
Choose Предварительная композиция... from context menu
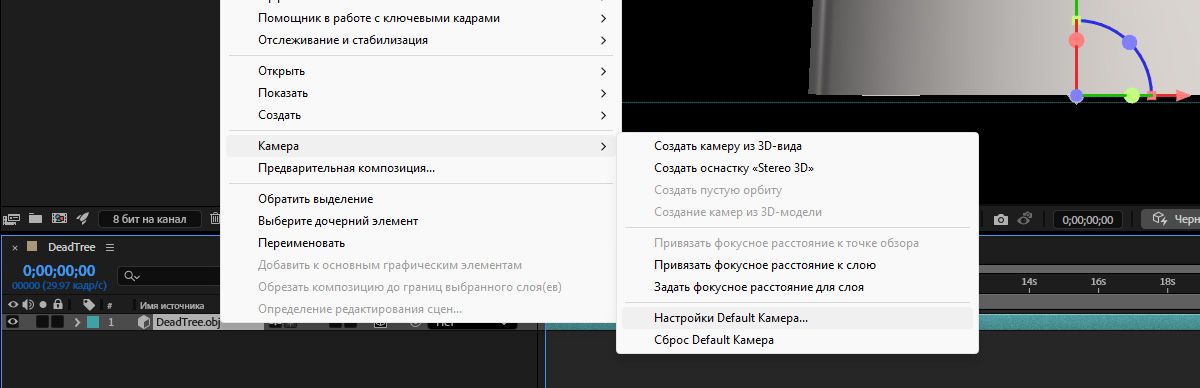[x=420, y=168]
